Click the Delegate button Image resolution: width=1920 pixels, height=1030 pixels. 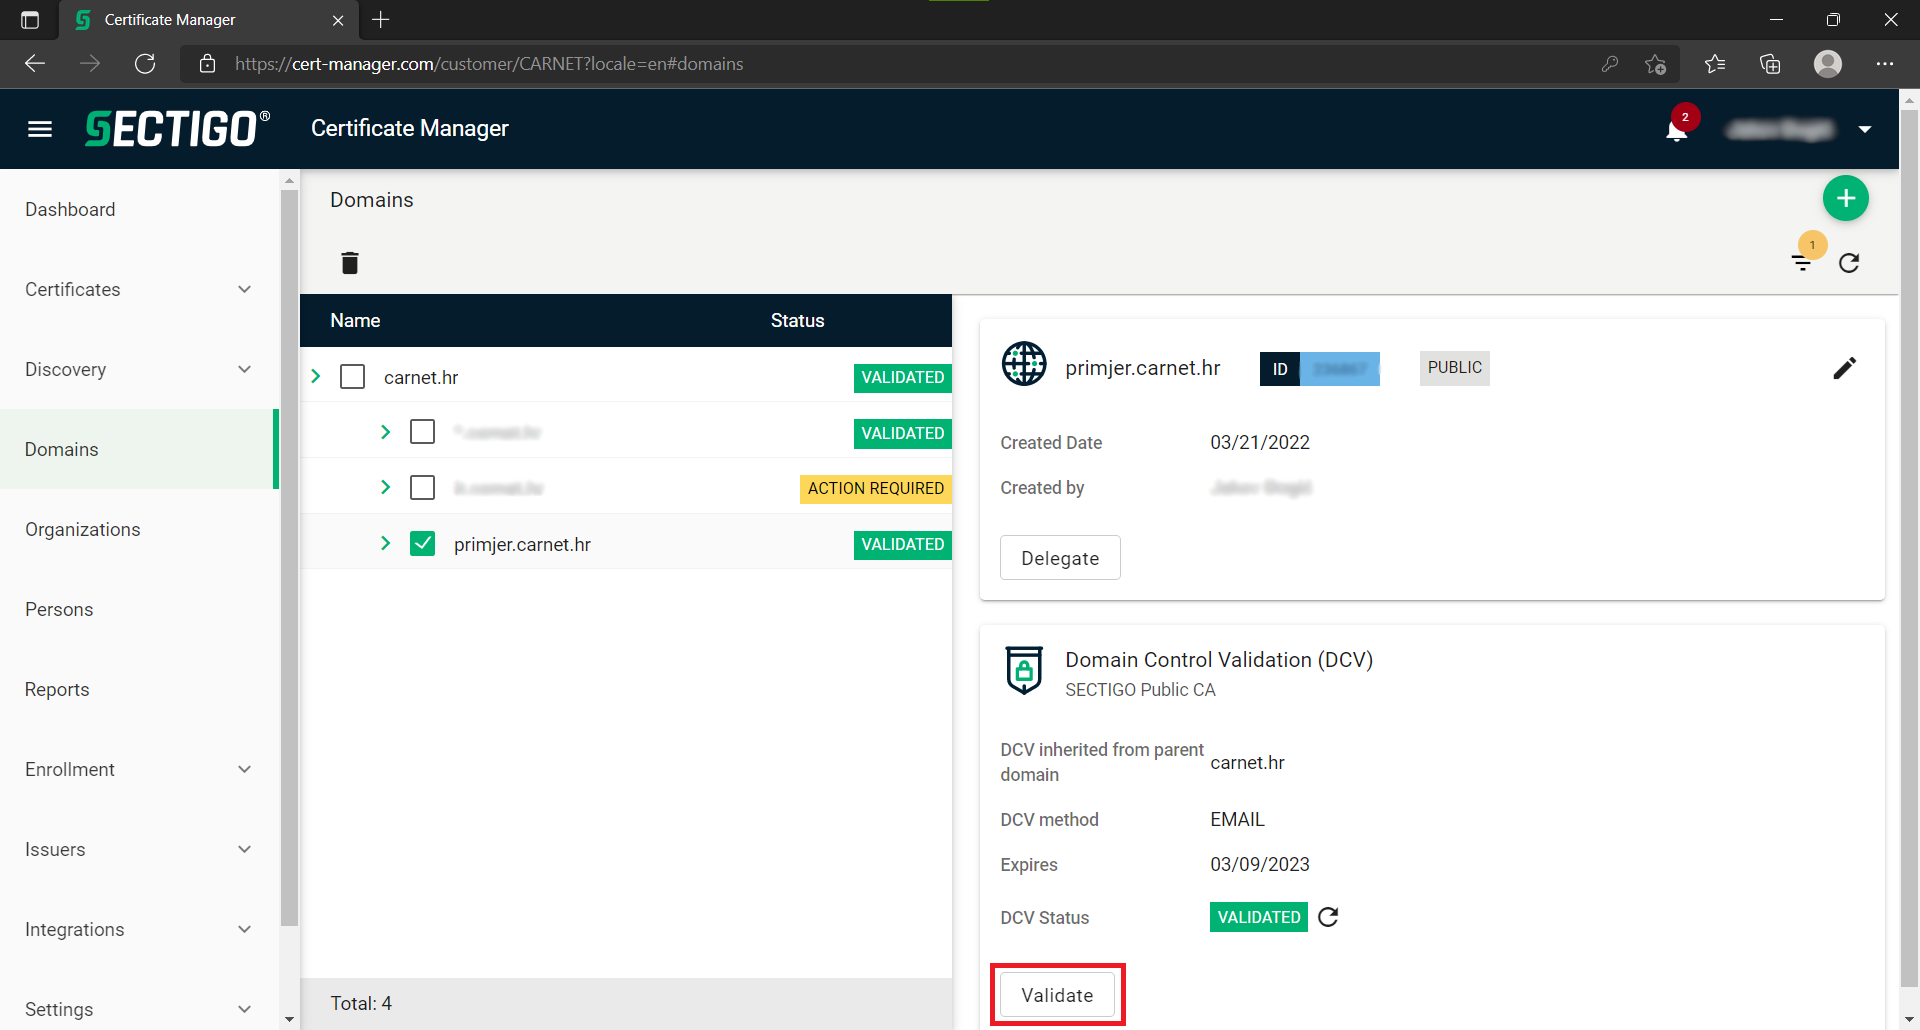tap(1060, 558)
